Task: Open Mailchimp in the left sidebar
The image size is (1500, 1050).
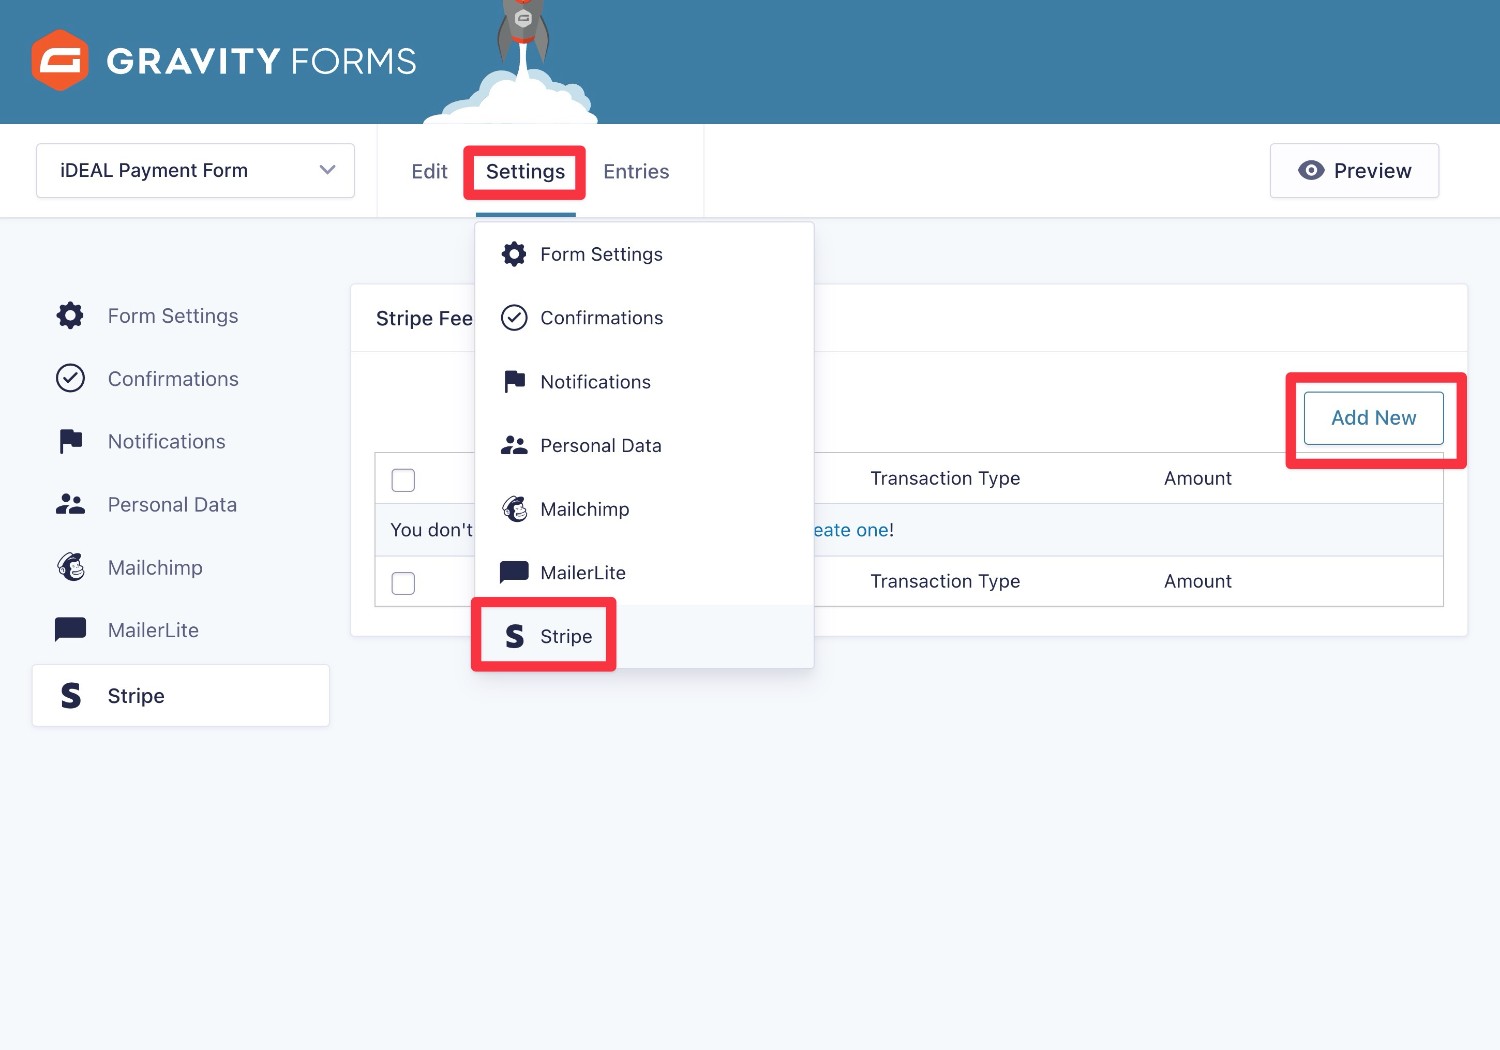Action: pyautogui.click(x=181, y=567)
